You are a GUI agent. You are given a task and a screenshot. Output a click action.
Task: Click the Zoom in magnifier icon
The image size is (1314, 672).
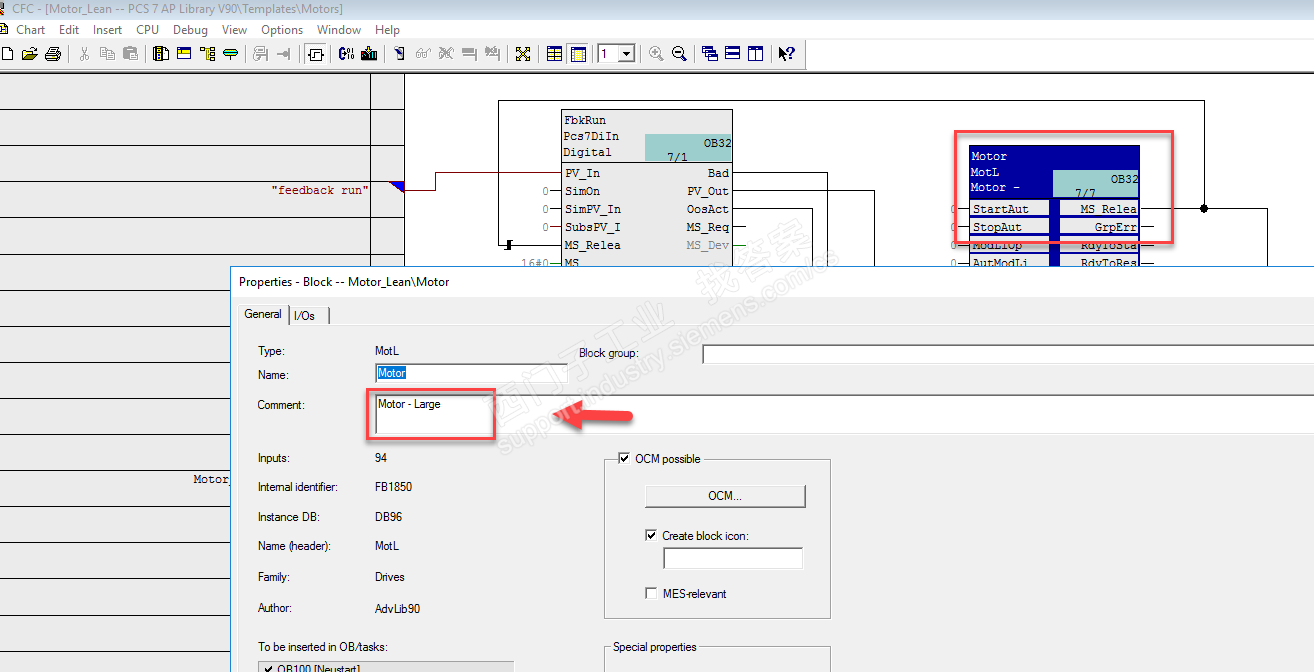[x=656, y=54]
